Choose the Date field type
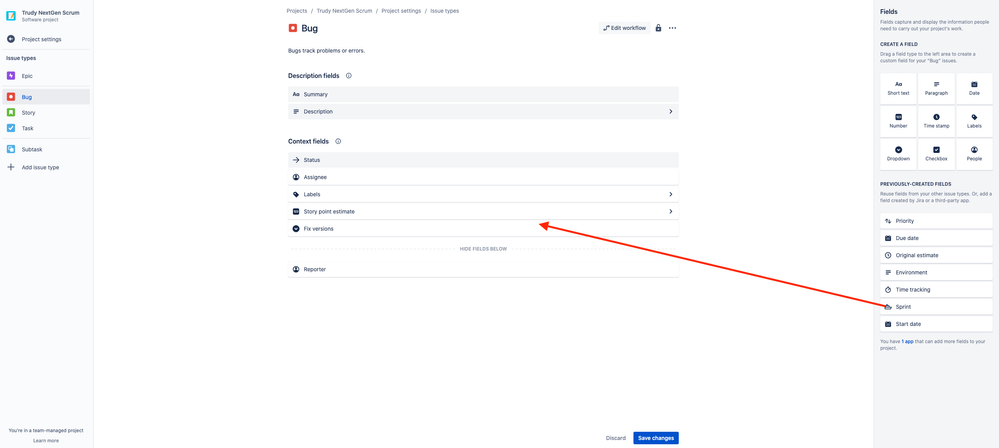This screenshot has height=448, width=999. click(x=974, y=89)
